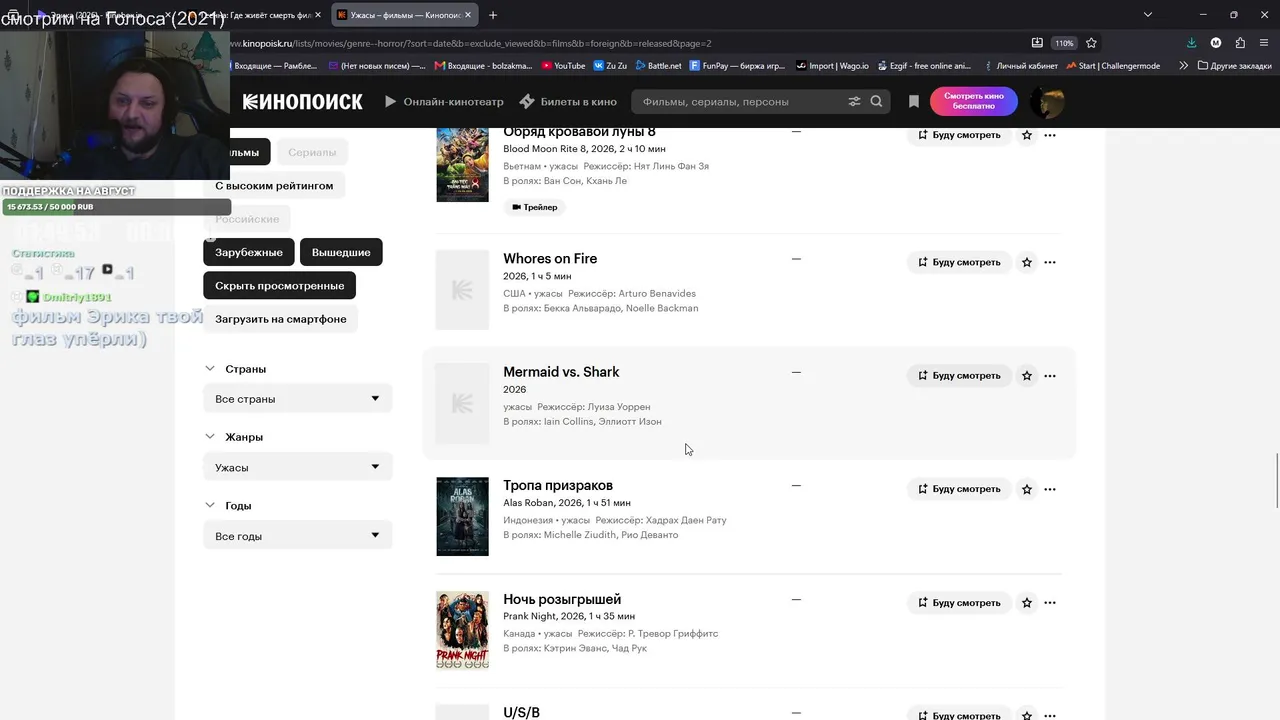The width and height of the screenshot is (1280, 720).
Task: Open more options for Whores on Fire
Action: [x=1050, y=262]
